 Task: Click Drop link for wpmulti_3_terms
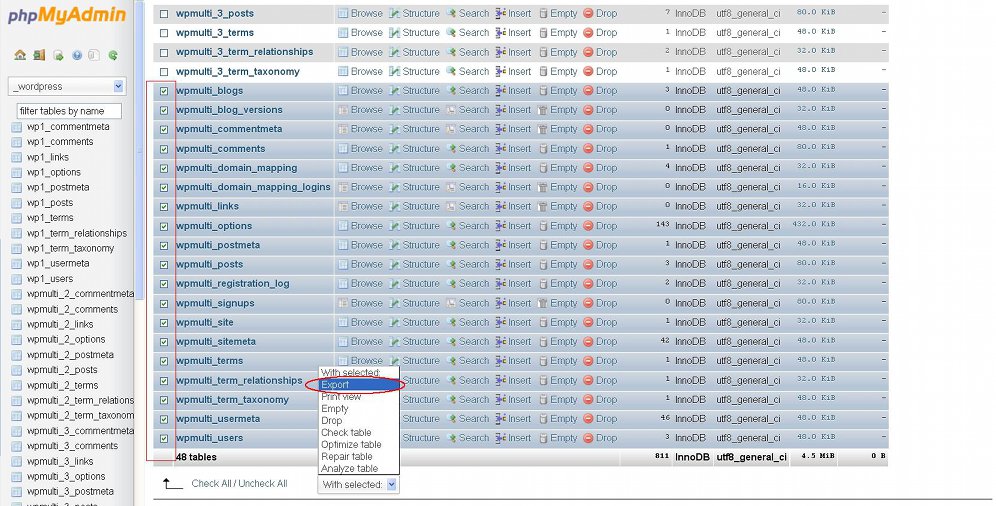pos(607,32)
